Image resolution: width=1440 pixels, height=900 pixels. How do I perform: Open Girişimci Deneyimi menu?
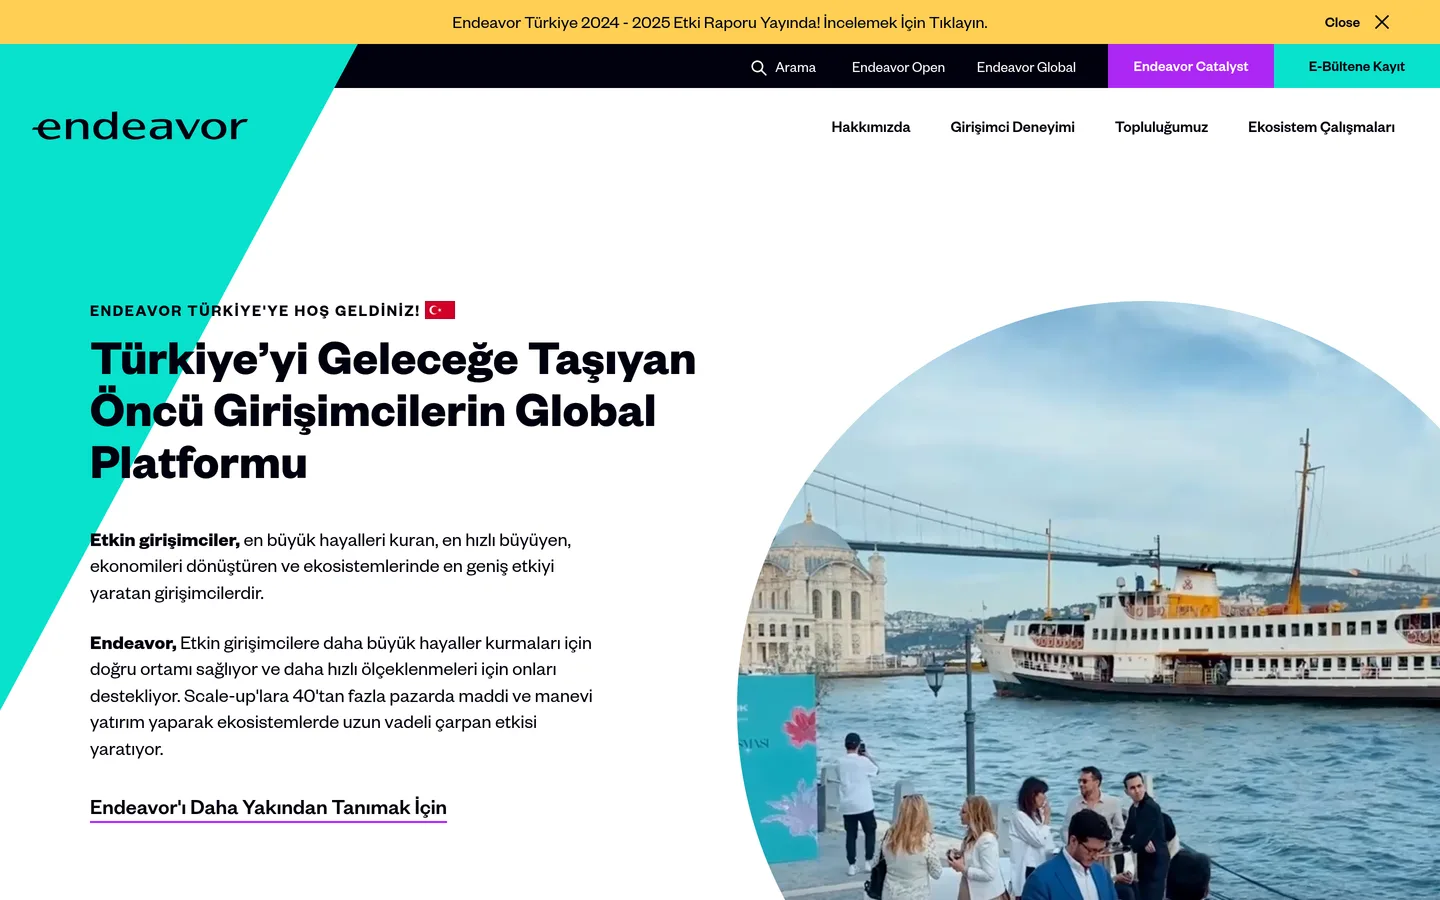1012,127
